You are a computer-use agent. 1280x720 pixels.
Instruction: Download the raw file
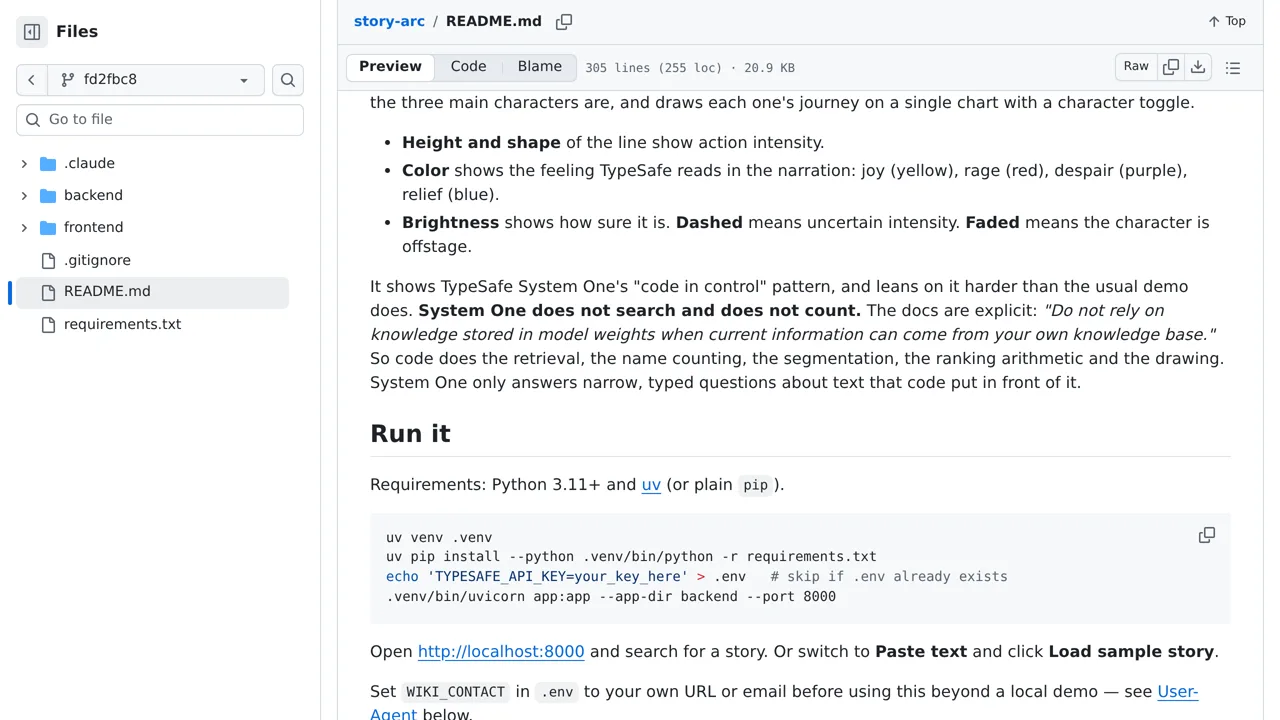click(1198, 67)
